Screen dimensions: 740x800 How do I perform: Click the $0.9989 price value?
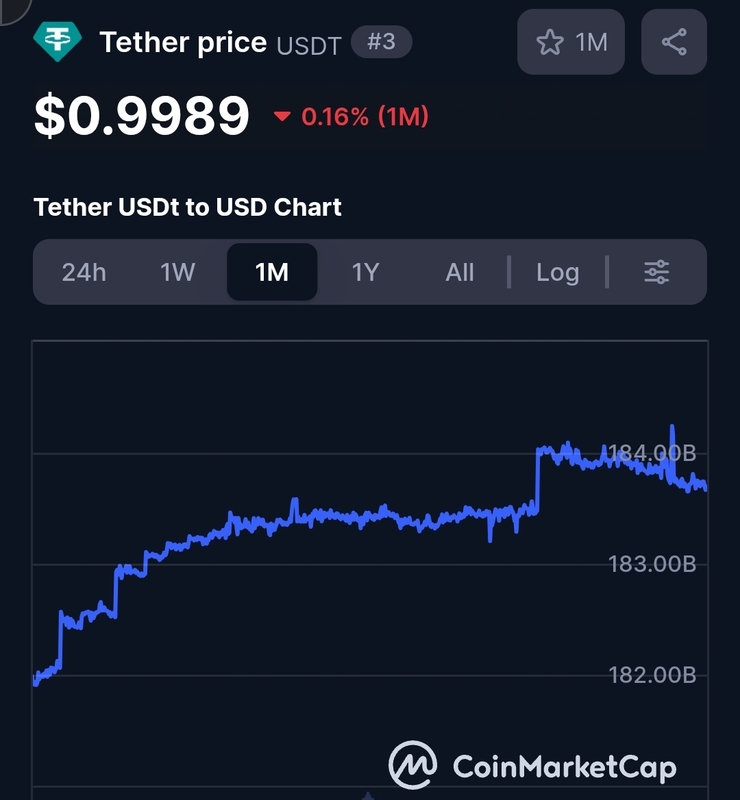tap(141, 116)
